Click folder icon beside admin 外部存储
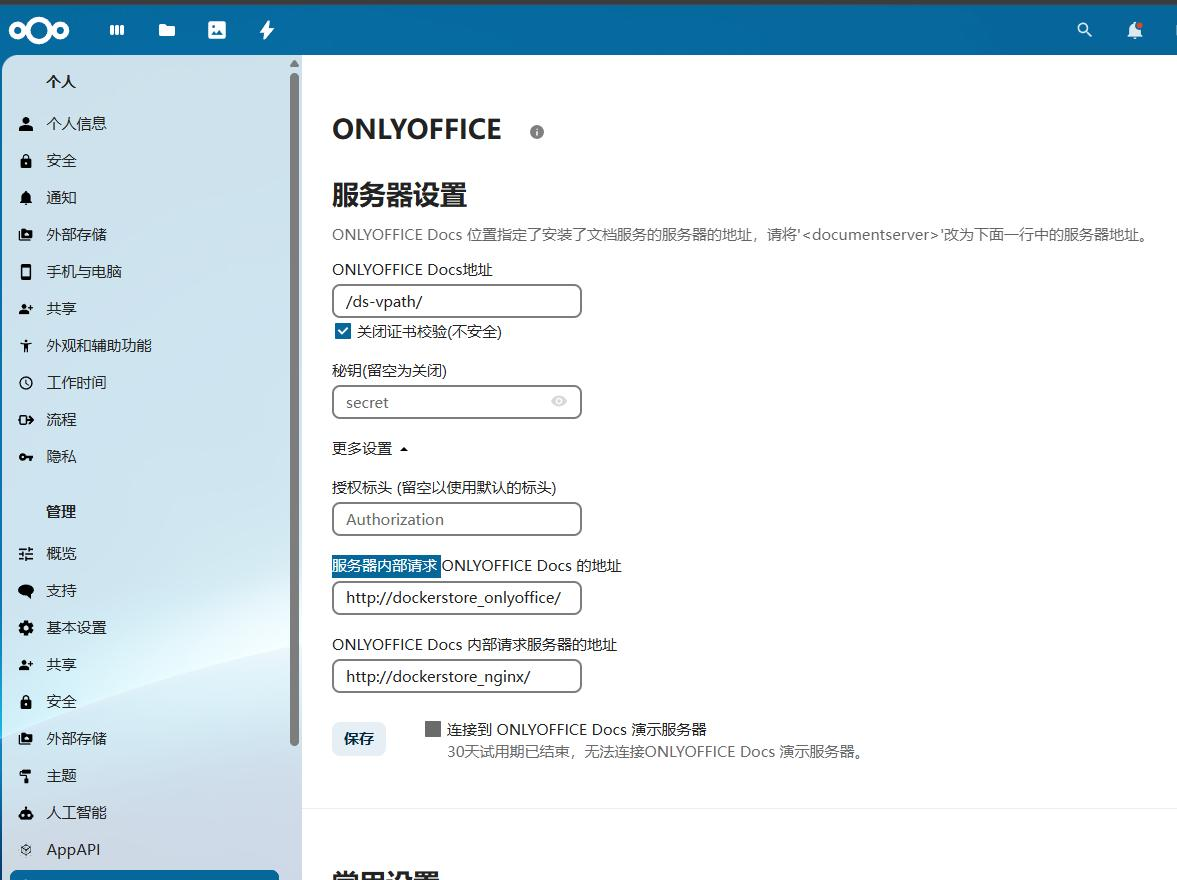The height and width of the screenshot is (880, 1177). coord(26,739)
